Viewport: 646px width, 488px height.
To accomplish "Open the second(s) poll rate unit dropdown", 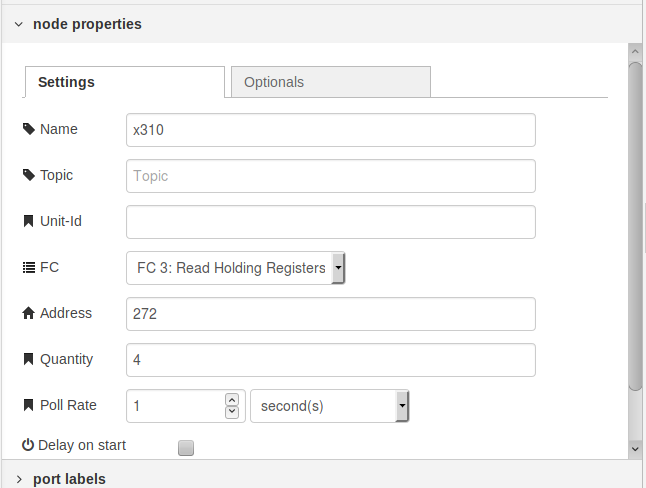I will point(330,406).
